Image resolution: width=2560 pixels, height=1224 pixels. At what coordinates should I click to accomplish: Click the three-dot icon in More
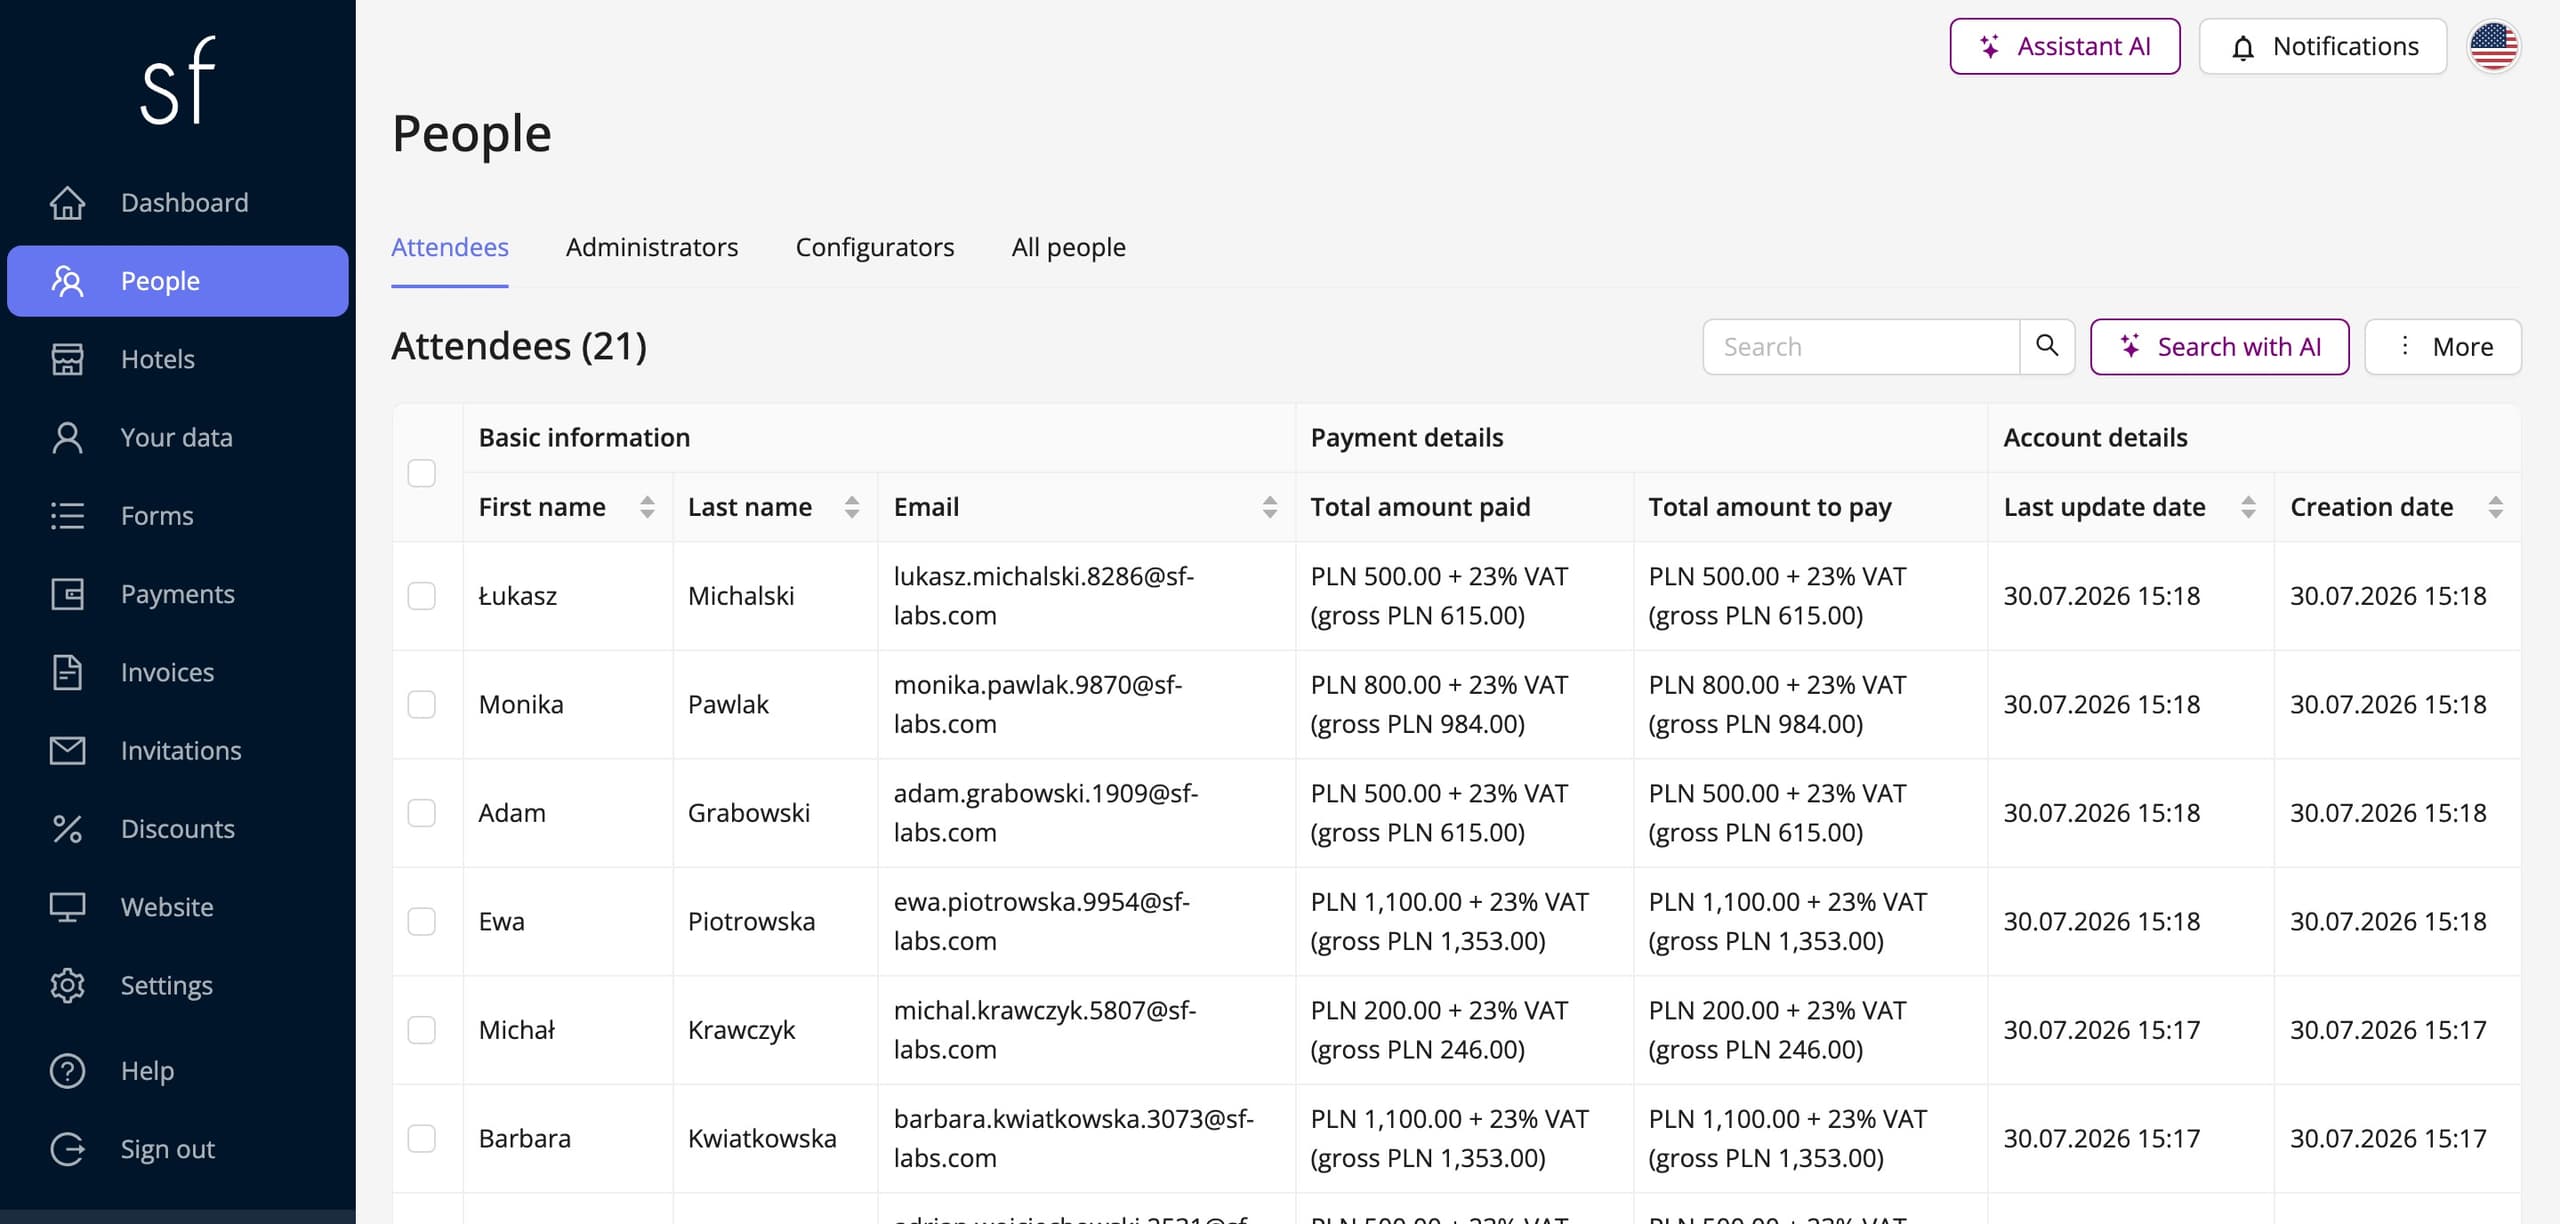pos(2405,346)
